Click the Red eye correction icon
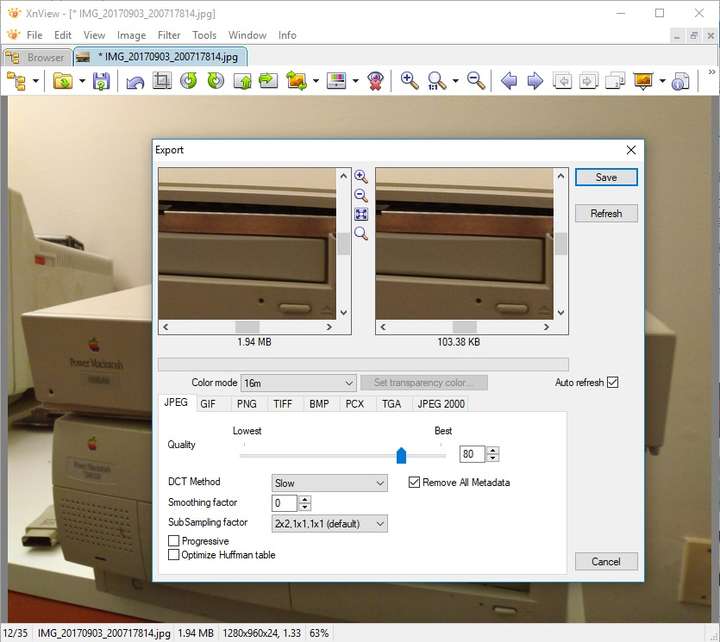This screenshot has width=720, height=642. coord(376,81)
